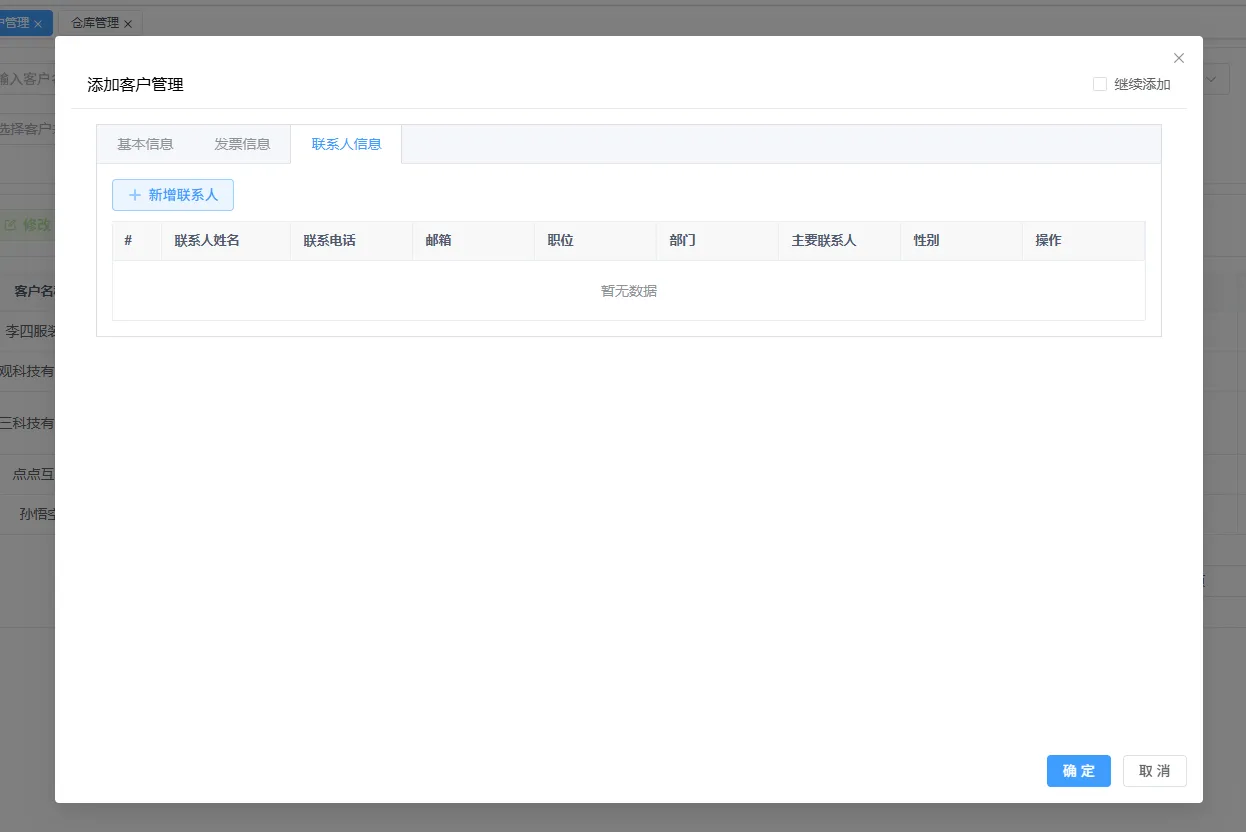Screen dimensions: 1246x832
Task: Click the plus icon on 新增联系人
Action: [135, 195]
